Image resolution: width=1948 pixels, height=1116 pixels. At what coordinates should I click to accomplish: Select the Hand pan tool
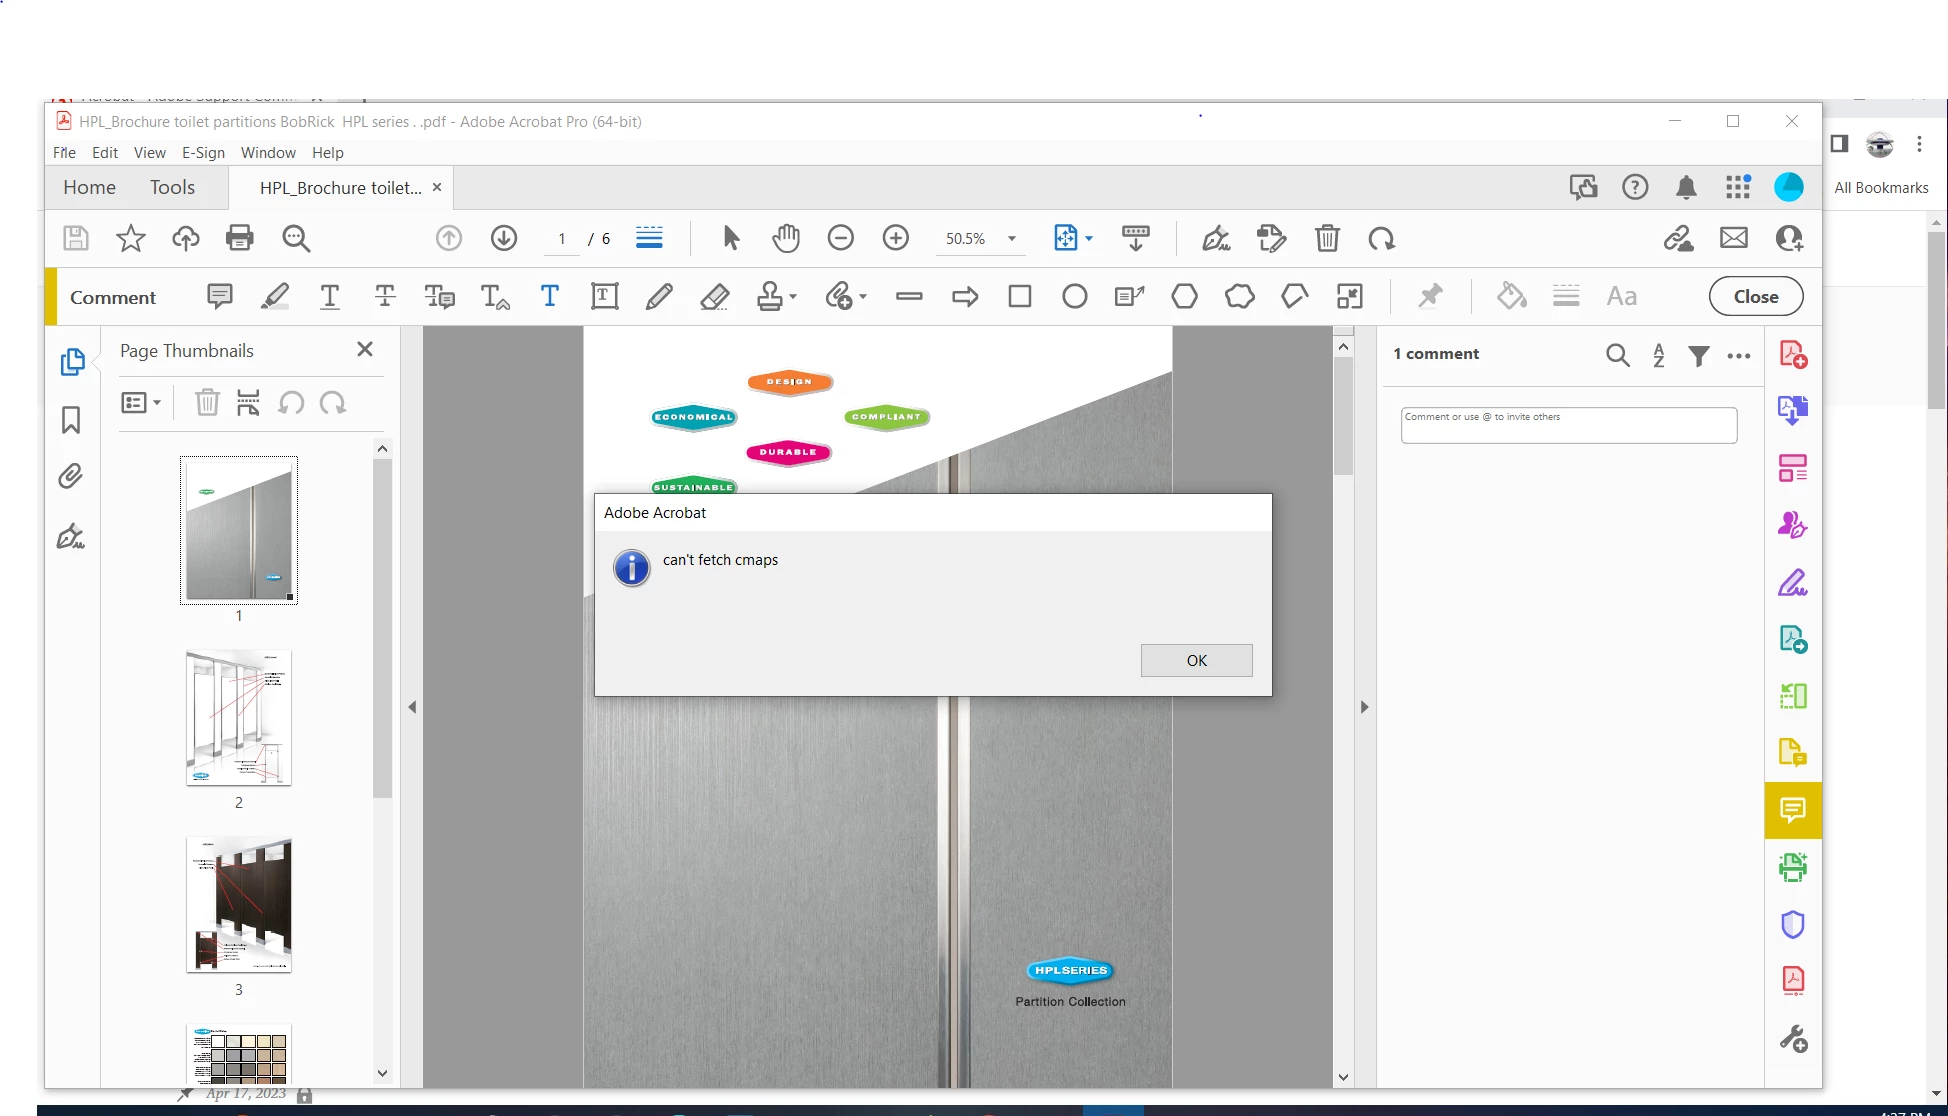(x=786, y=238)
